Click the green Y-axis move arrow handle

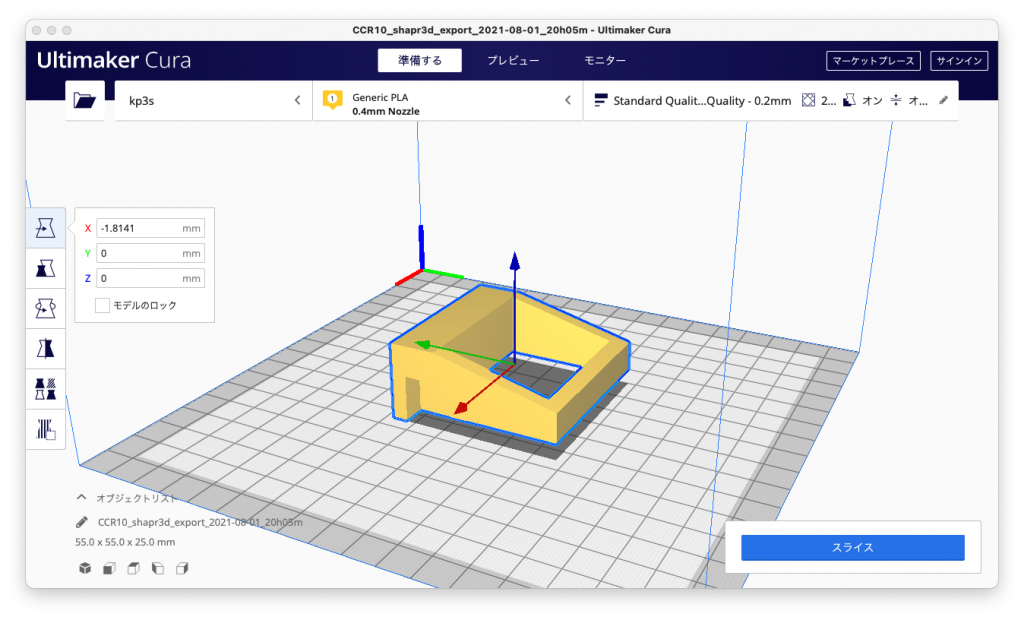[x=424, y=344]
